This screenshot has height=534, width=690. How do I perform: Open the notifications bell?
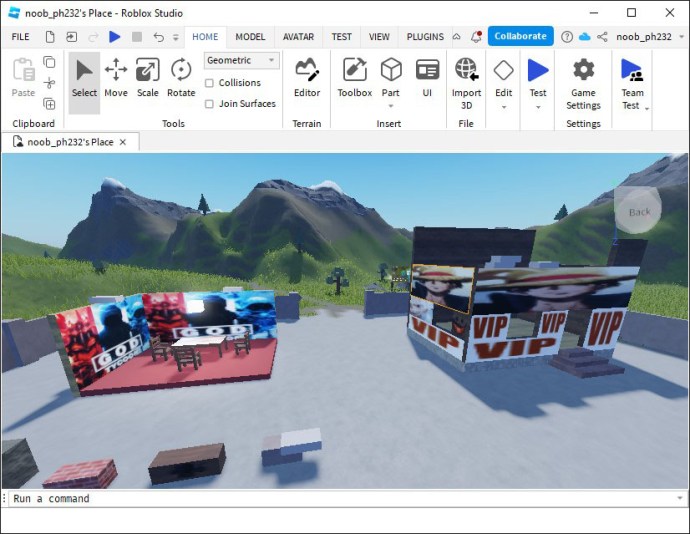[476, 37]
